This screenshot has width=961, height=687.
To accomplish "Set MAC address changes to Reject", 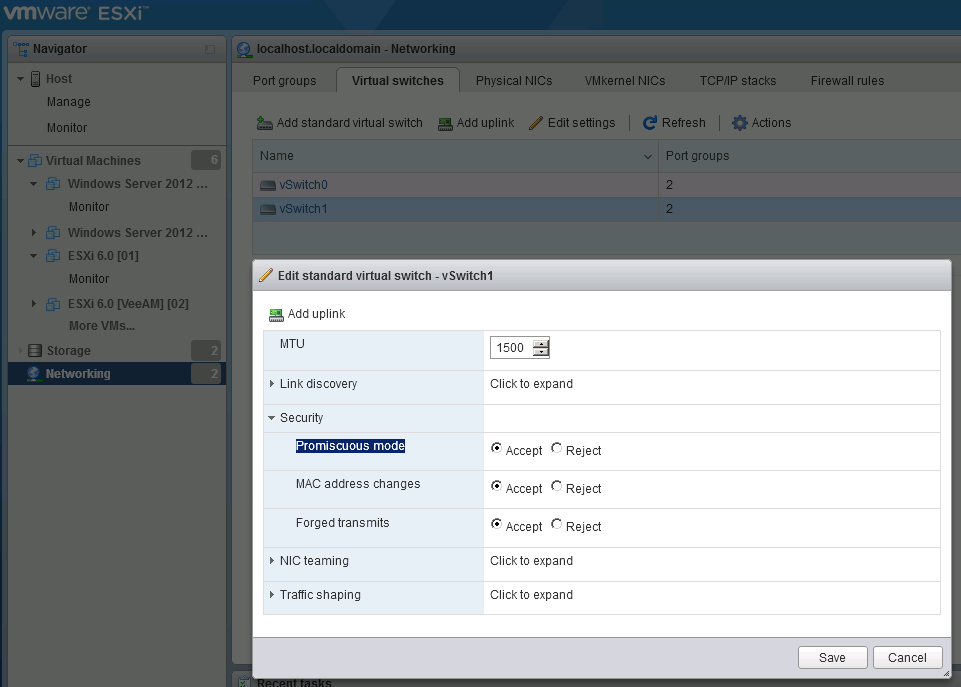I will (556, 486).
